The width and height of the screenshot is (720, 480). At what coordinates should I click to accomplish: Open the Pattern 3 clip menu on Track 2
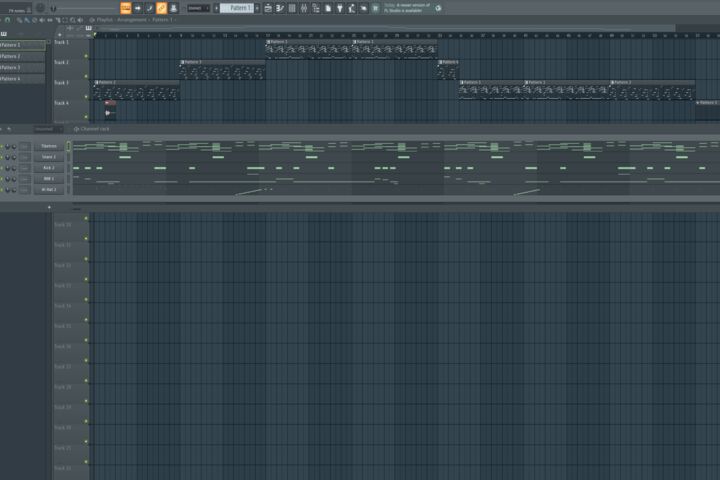(x=182, y=62)
